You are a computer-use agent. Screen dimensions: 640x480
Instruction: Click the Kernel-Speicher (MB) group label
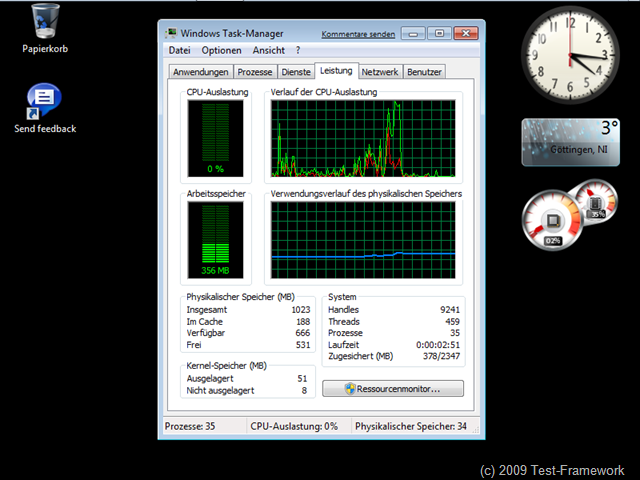click(227, 366)
